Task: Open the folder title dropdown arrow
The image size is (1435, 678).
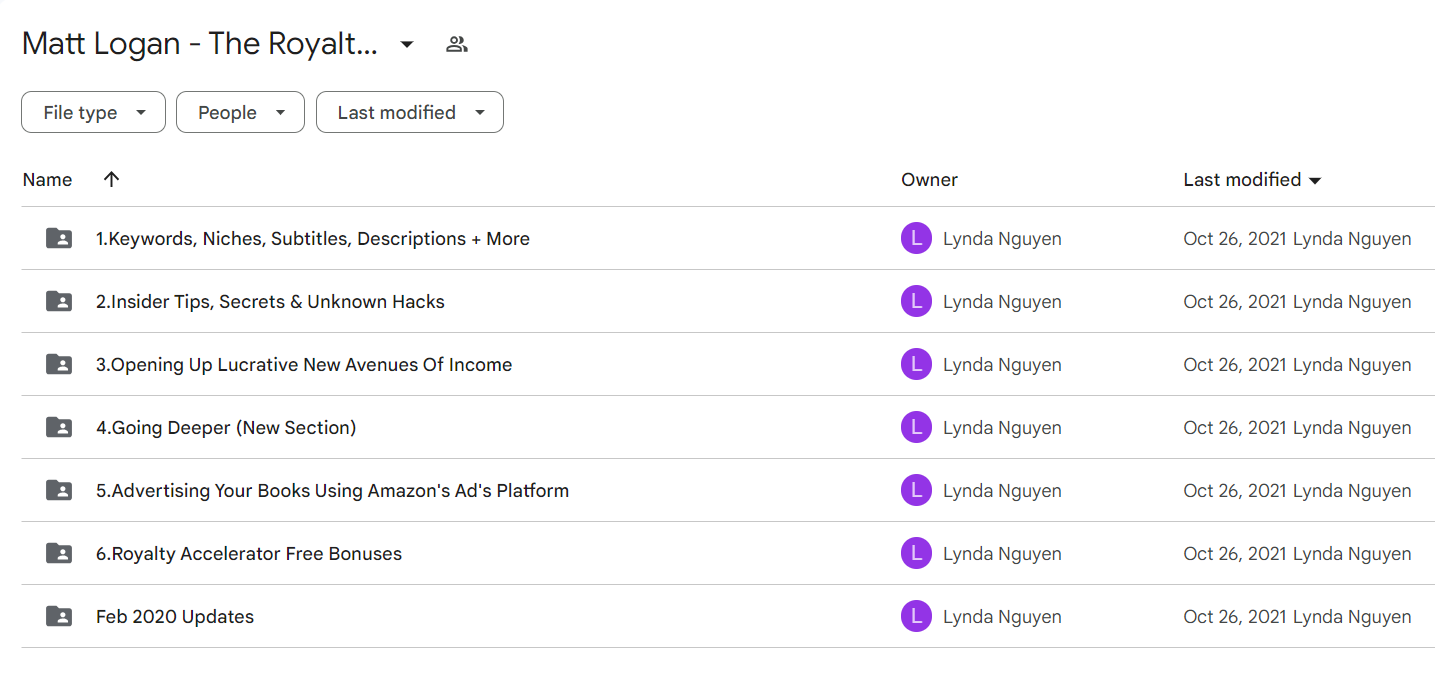Action: [x=407, y=44]
